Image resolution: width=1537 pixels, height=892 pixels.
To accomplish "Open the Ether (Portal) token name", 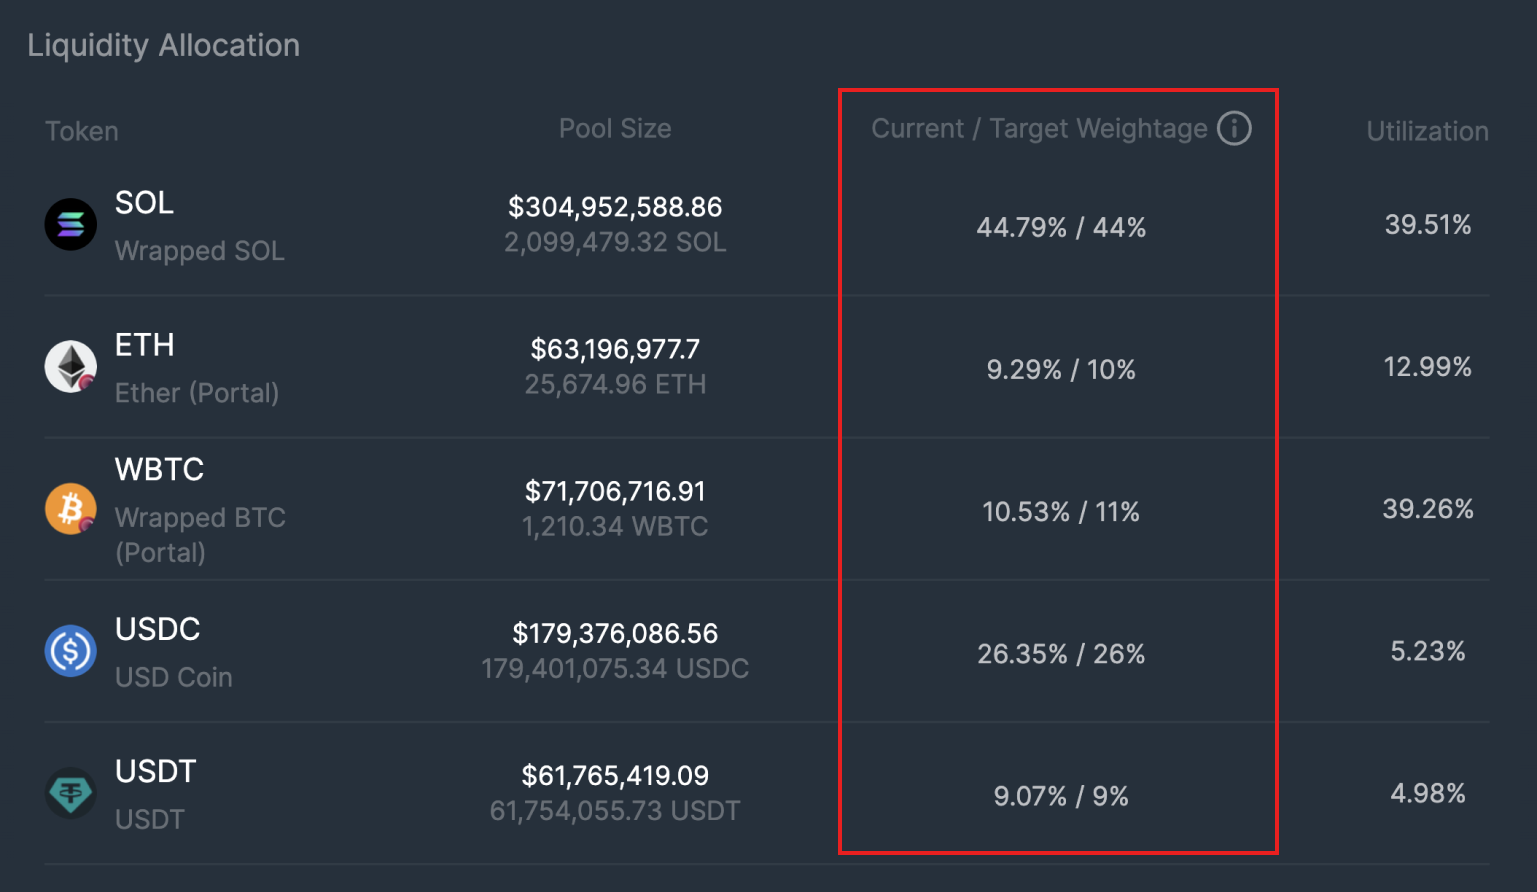I will pyautogui.click(x=197, y=393).
